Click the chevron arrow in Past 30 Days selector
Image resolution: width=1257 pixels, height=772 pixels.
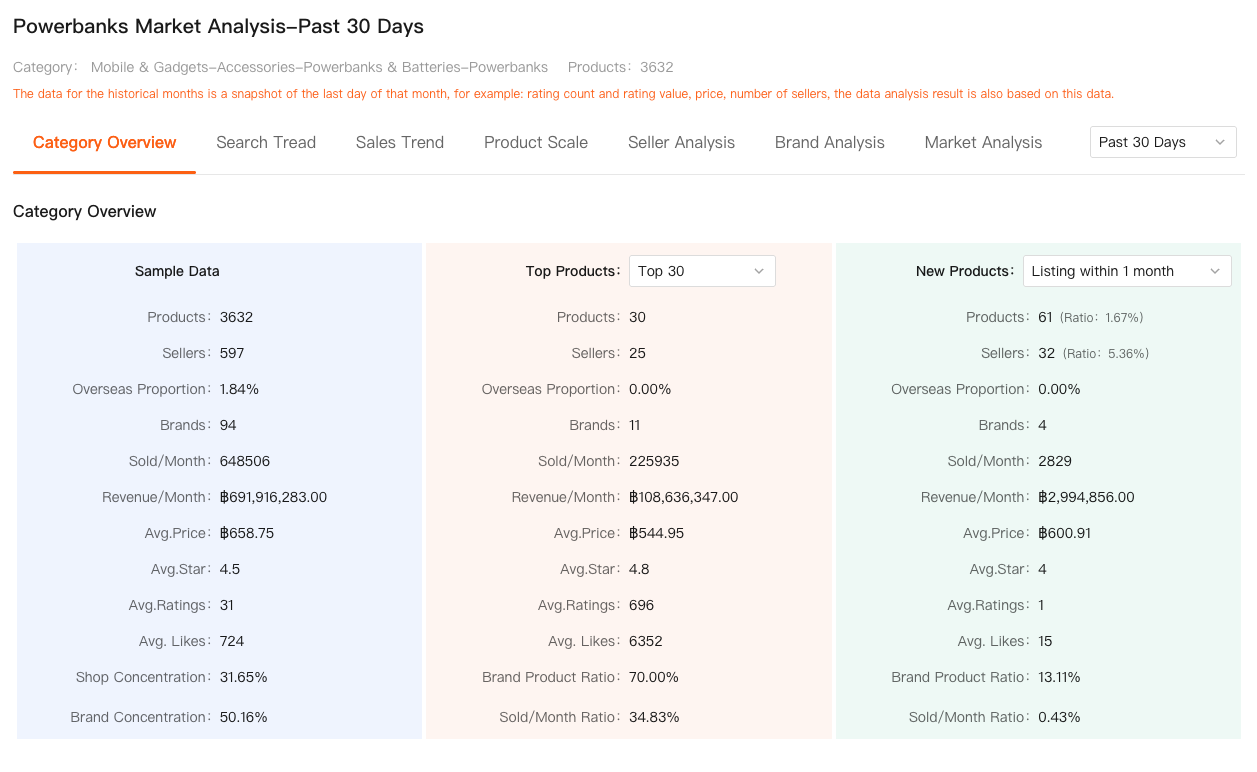click(x=1220, y=142)
